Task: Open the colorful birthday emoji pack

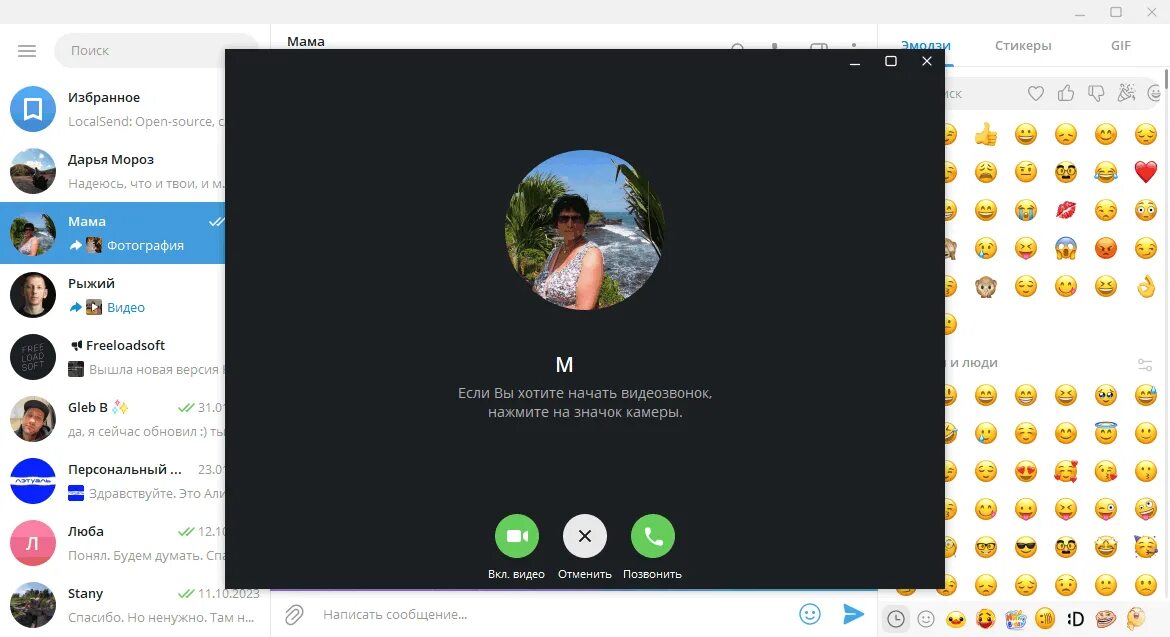Action: point(1016,619)
